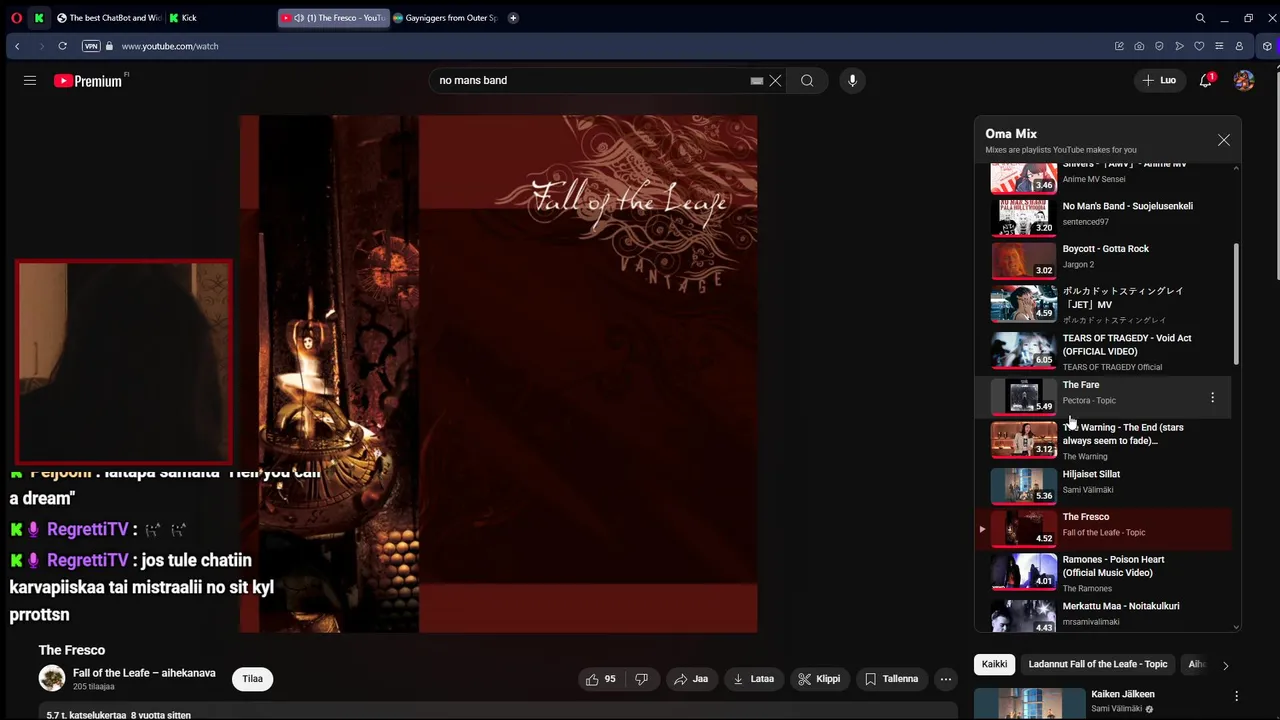
Task: Open the YouTube guide hamburger menu
Action: [x=30, y=81]
